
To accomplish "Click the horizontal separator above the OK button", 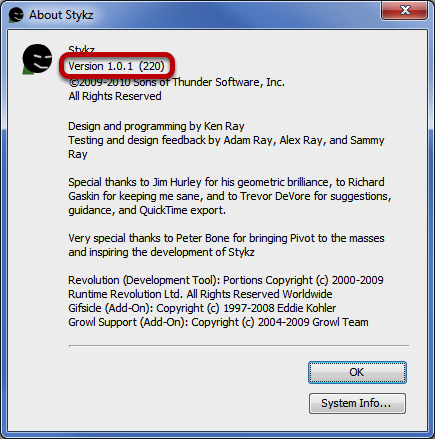I will 239,346.
